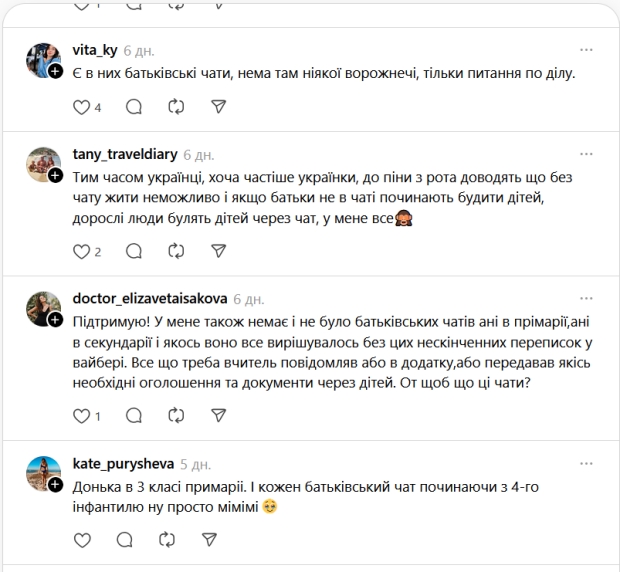Viewport: 620px width, 572px height.
Task: Repost tany_traveldiary's comment
Action: tap(176, 252)
